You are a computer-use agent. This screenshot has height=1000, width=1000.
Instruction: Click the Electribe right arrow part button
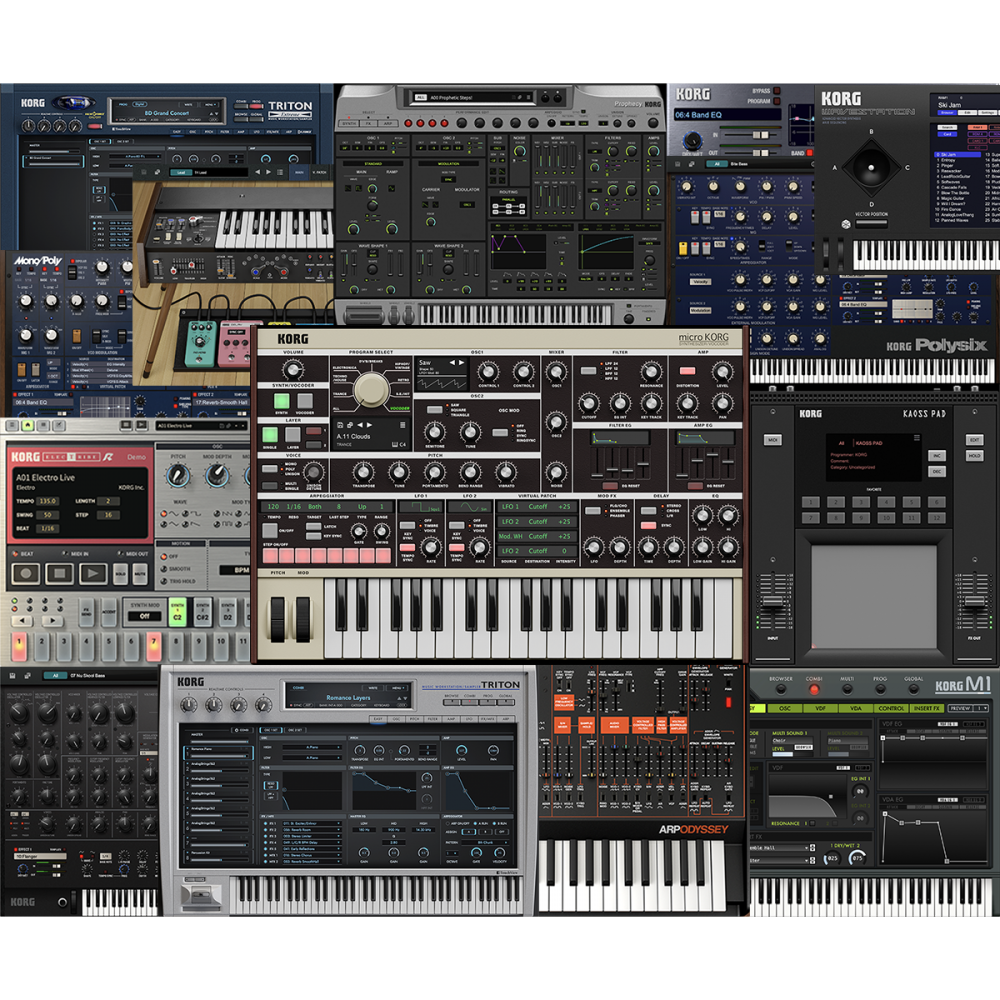coord(52,620)
